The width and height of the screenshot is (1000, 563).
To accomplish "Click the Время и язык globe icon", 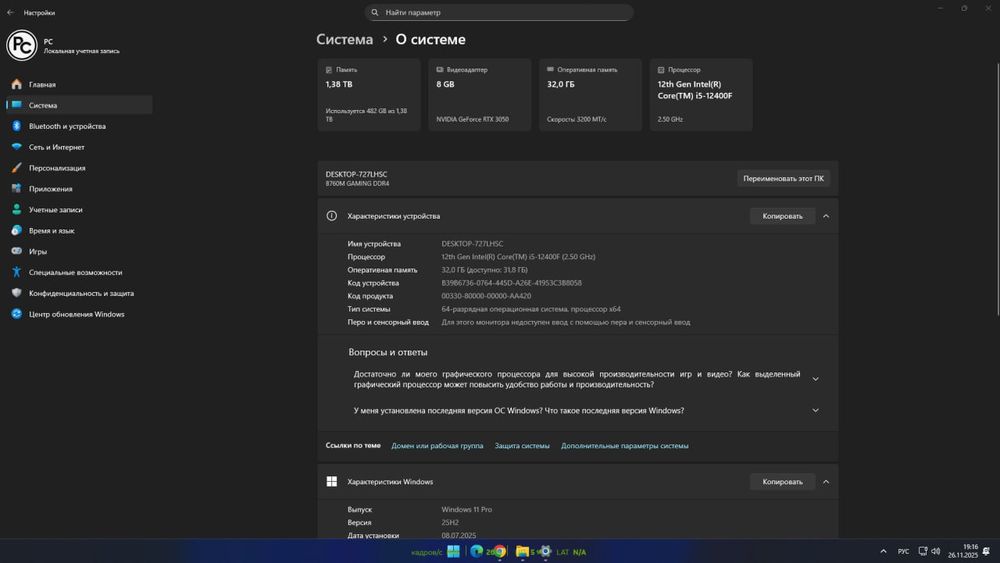I will click(x=17, y=230).
